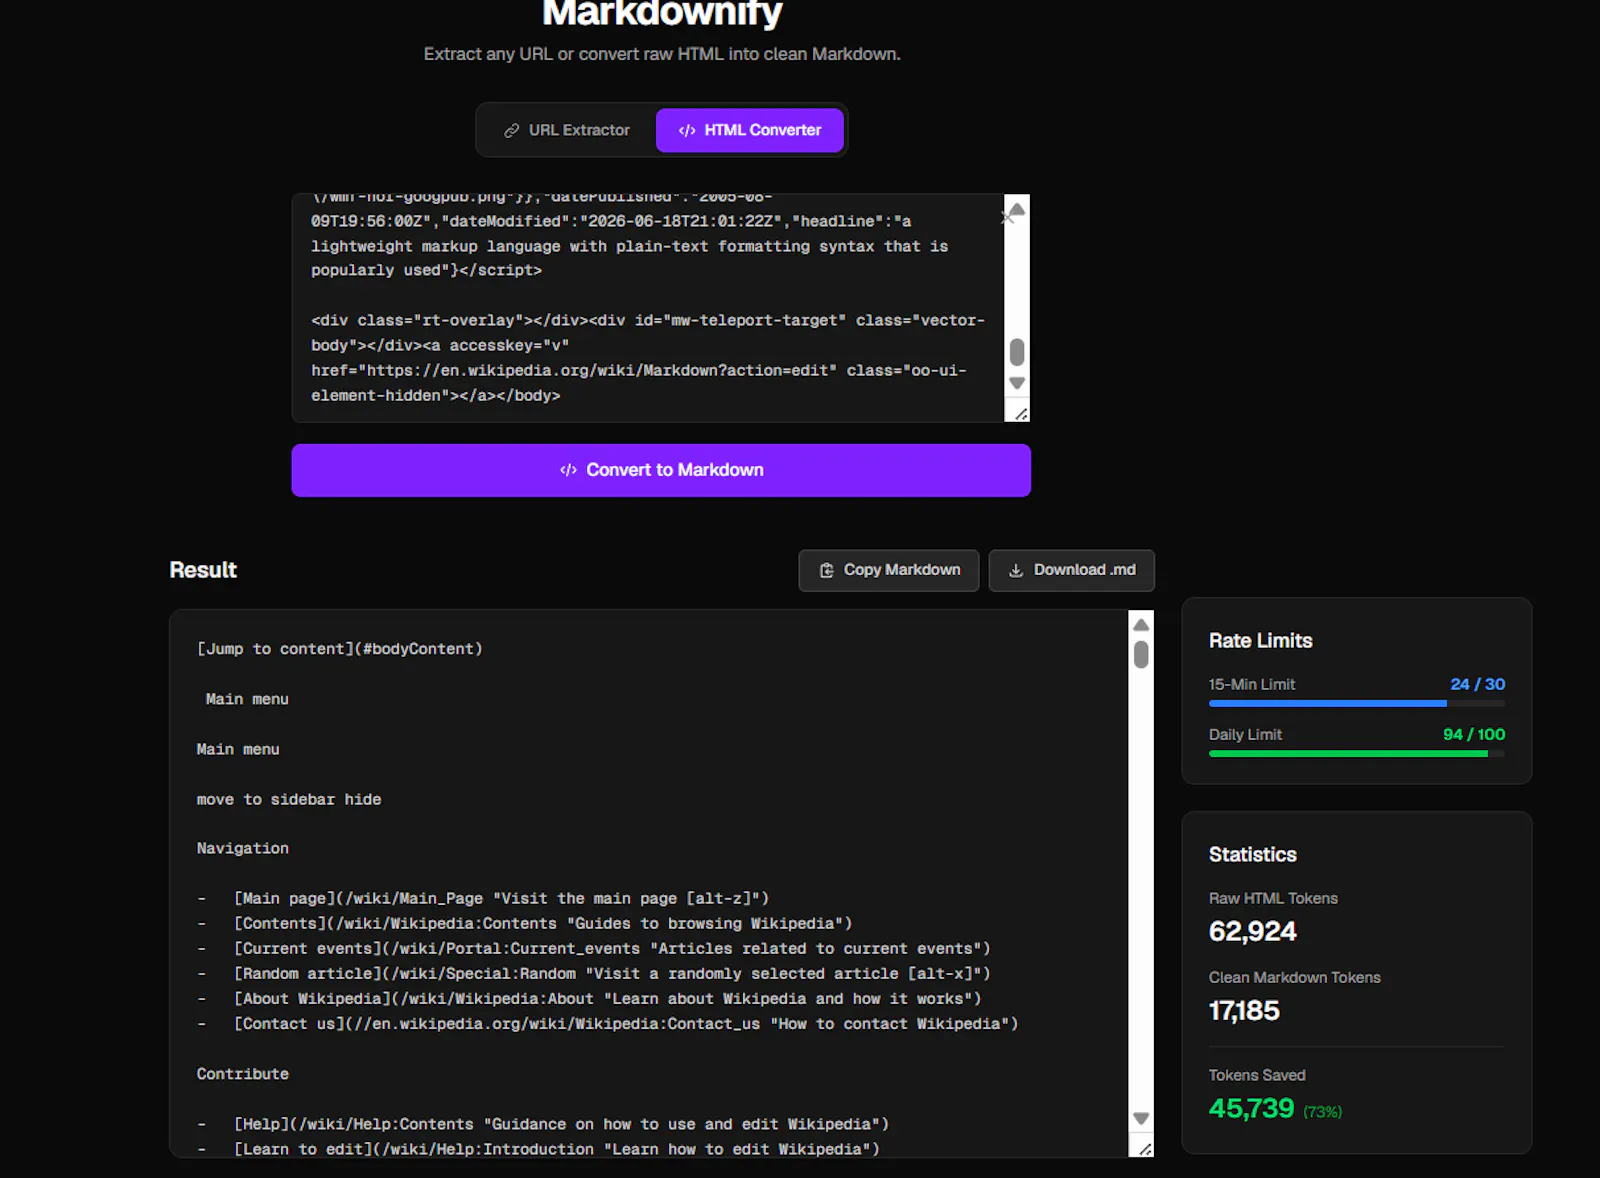Click the 'Daily Limit' label

pos(1245,735)
